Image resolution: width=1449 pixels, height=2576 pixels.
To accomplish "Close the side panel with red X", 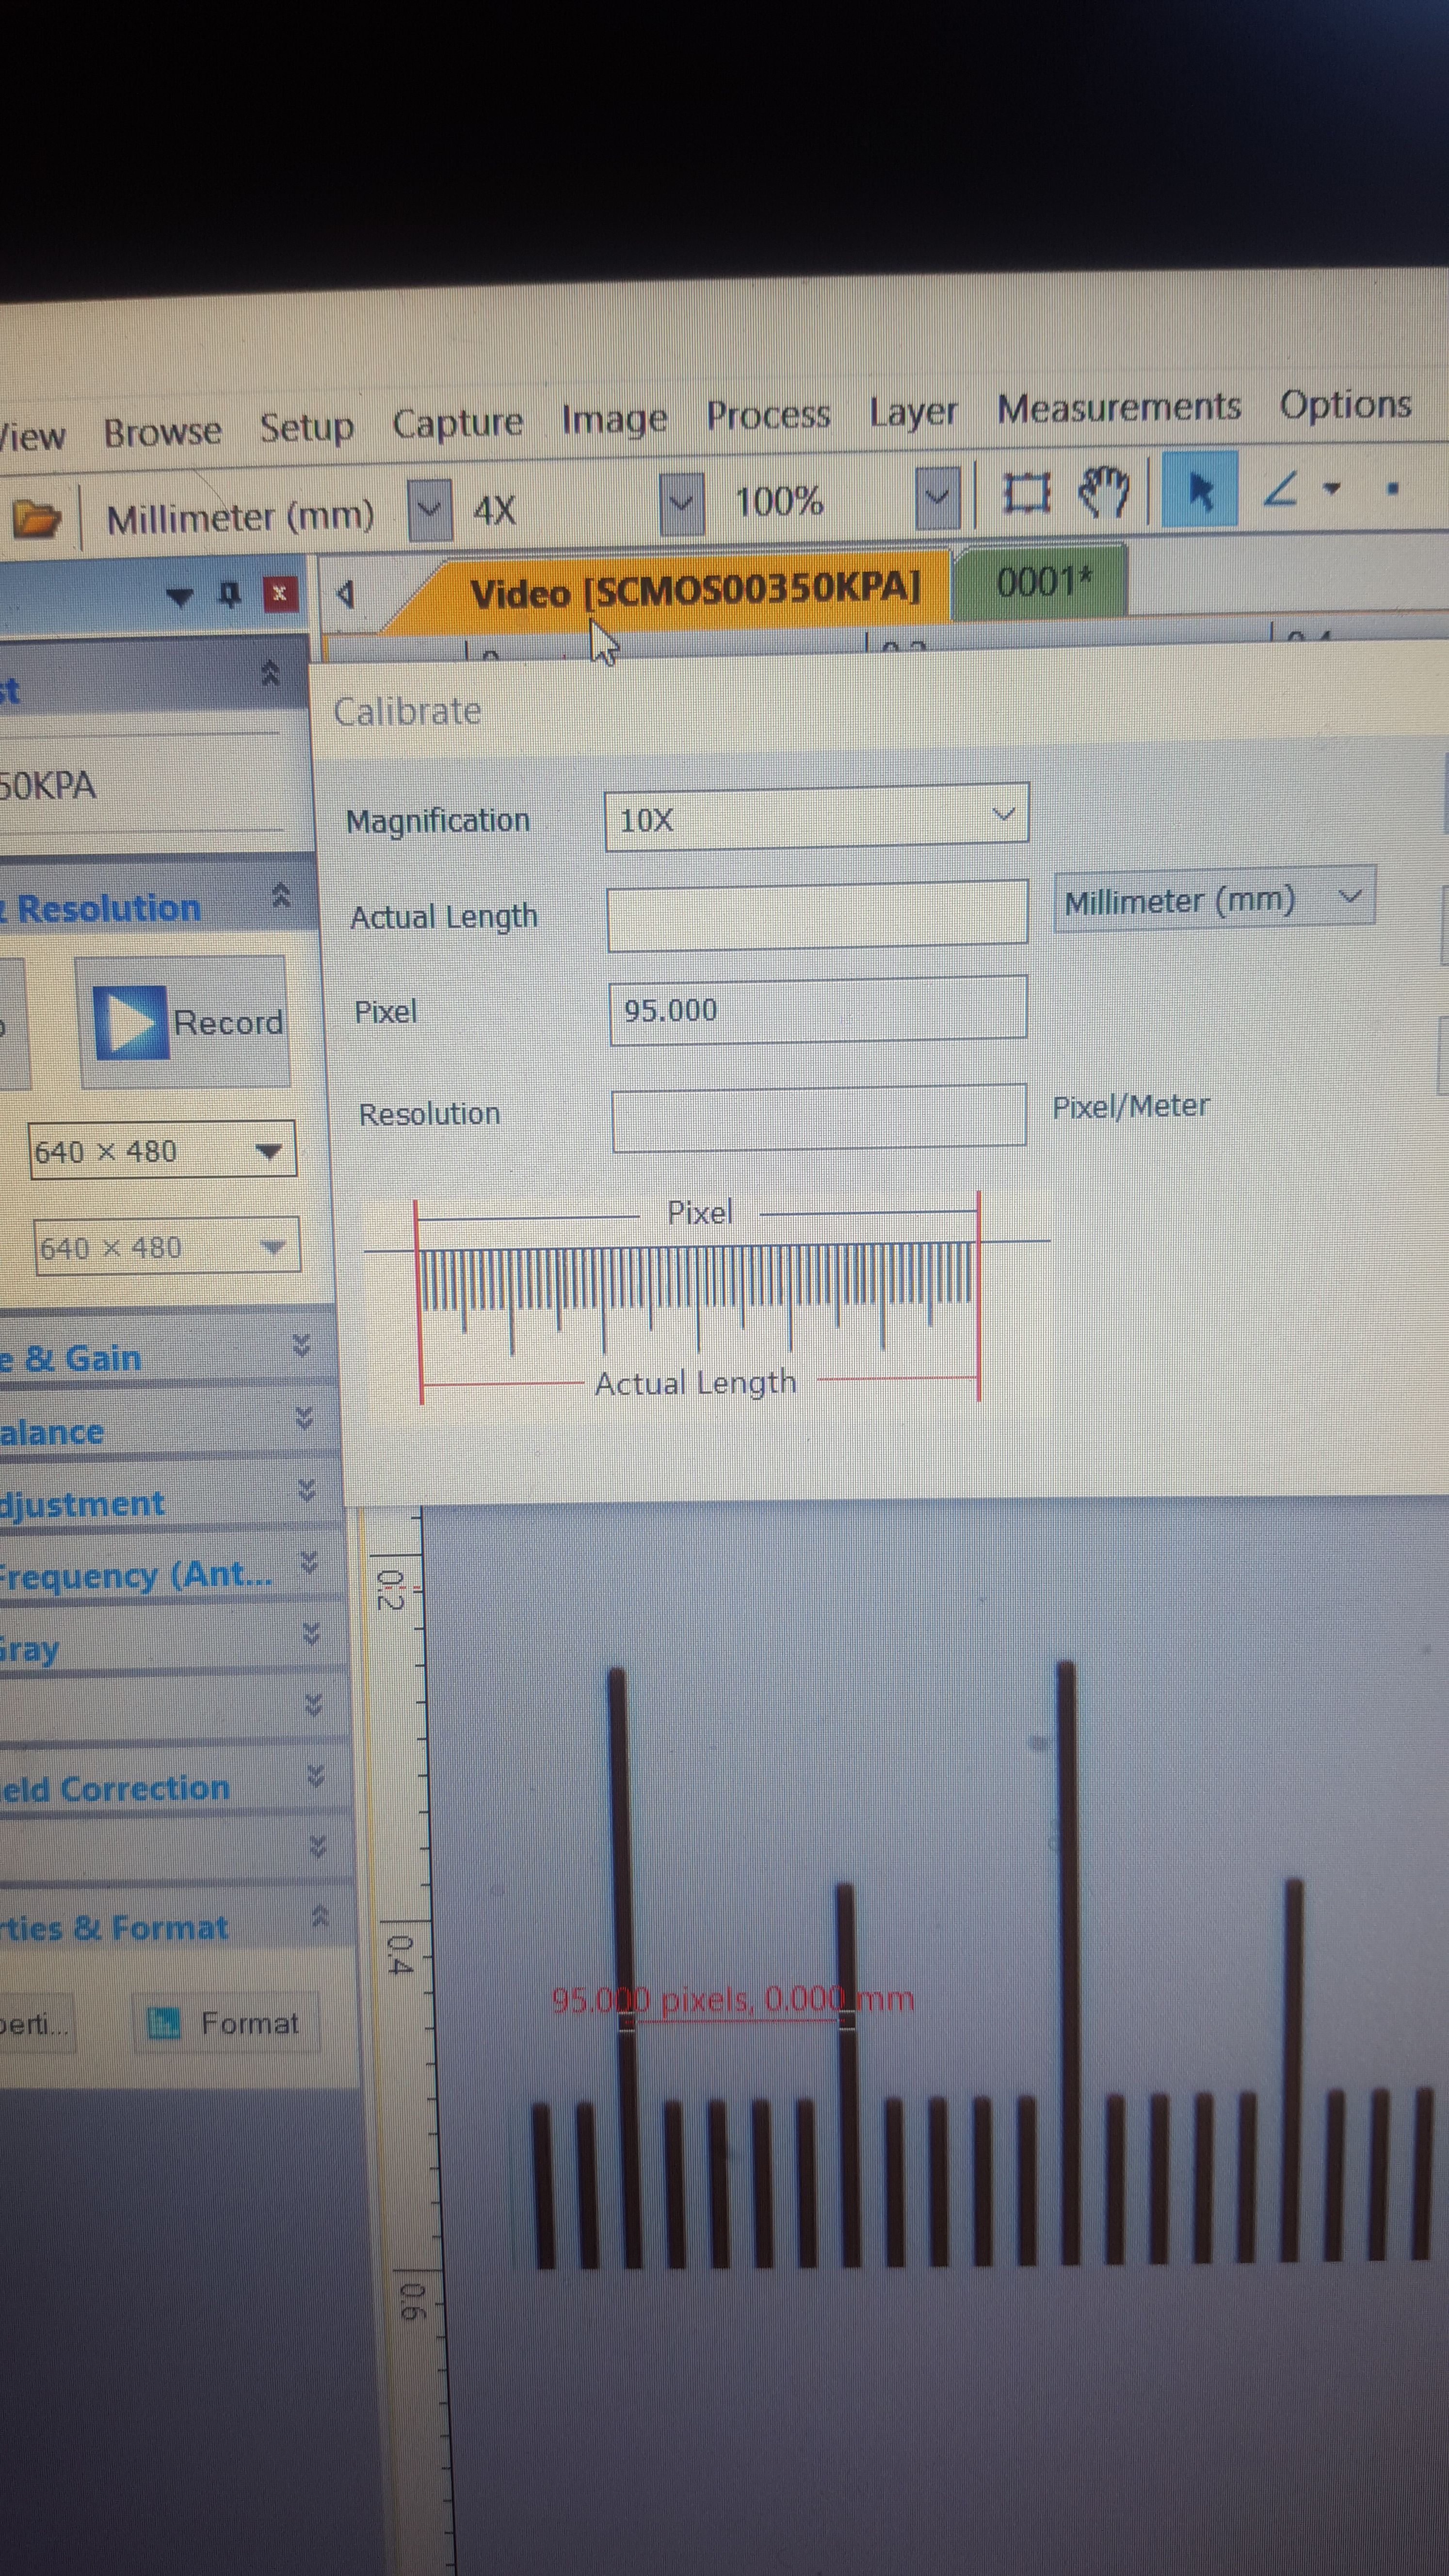I will tap(280, 593).
